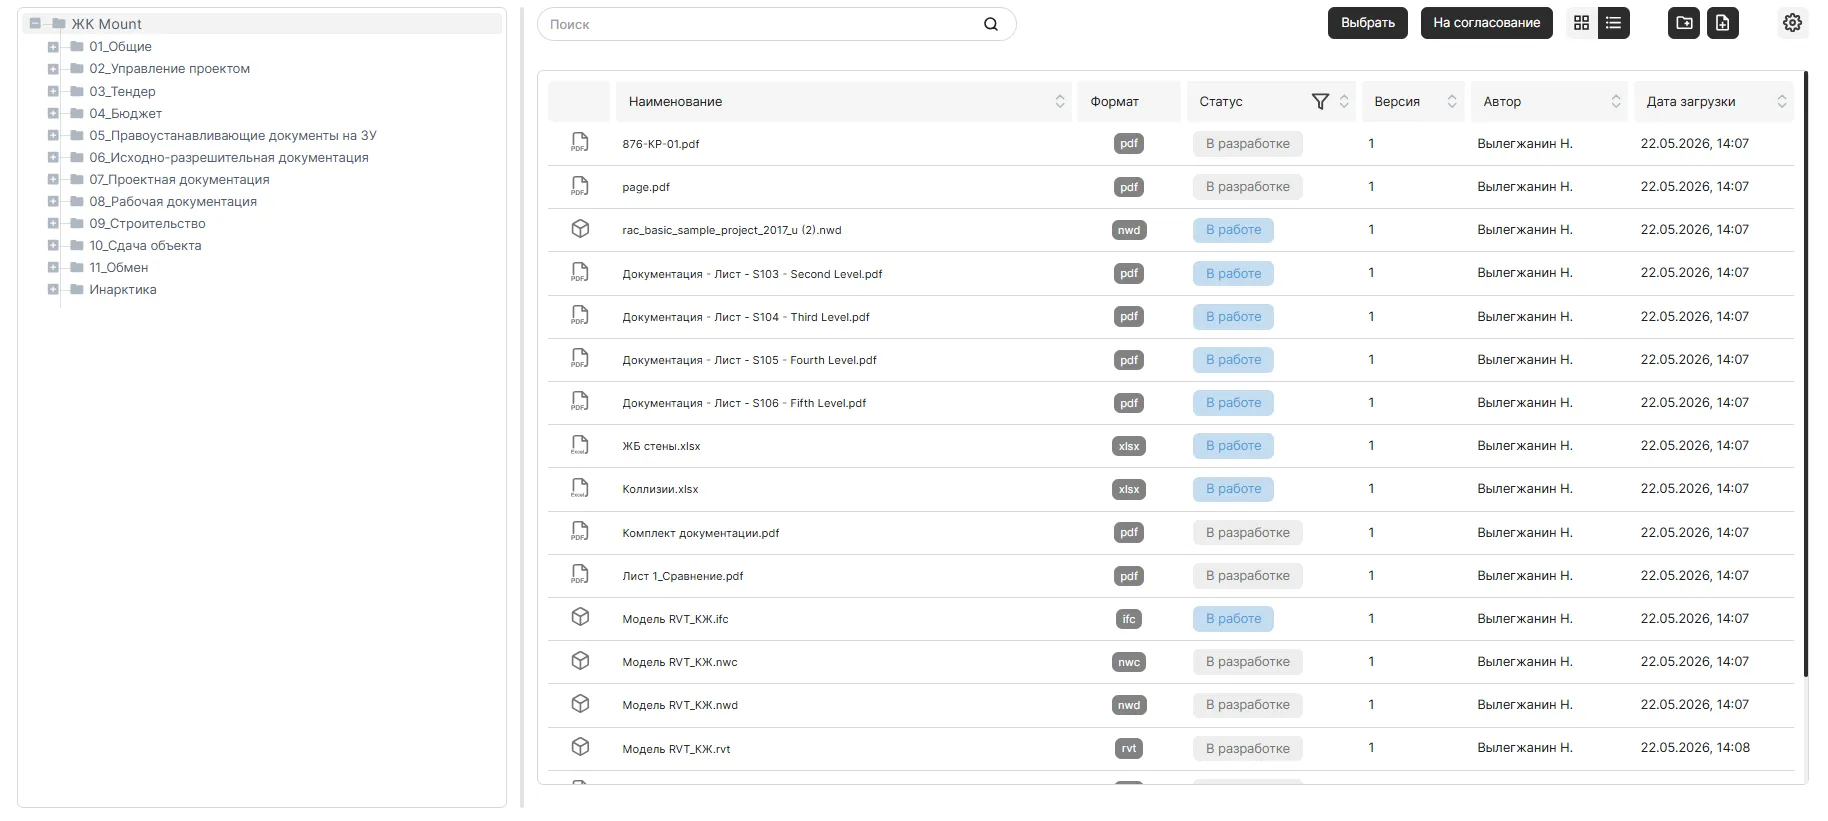Expand the 03_Тендер folder
Screen dimensions: 1828x821
coord(53,91)
